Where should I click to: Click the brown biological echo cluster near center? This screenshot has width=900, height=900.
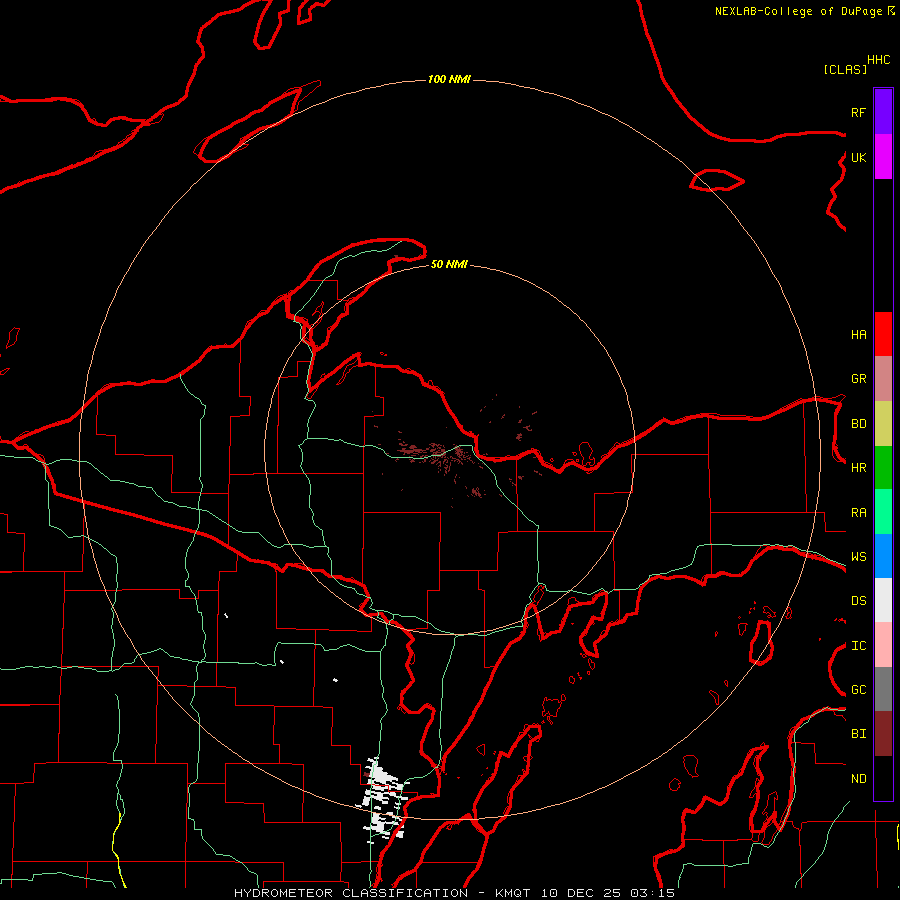tap(439, 455)
